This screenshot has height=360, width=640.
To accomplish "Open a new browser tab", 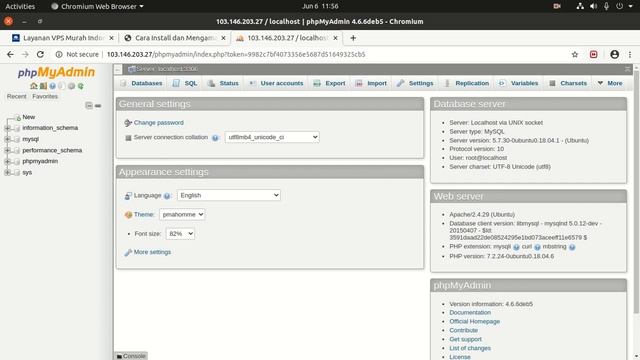I will [353, 38].
